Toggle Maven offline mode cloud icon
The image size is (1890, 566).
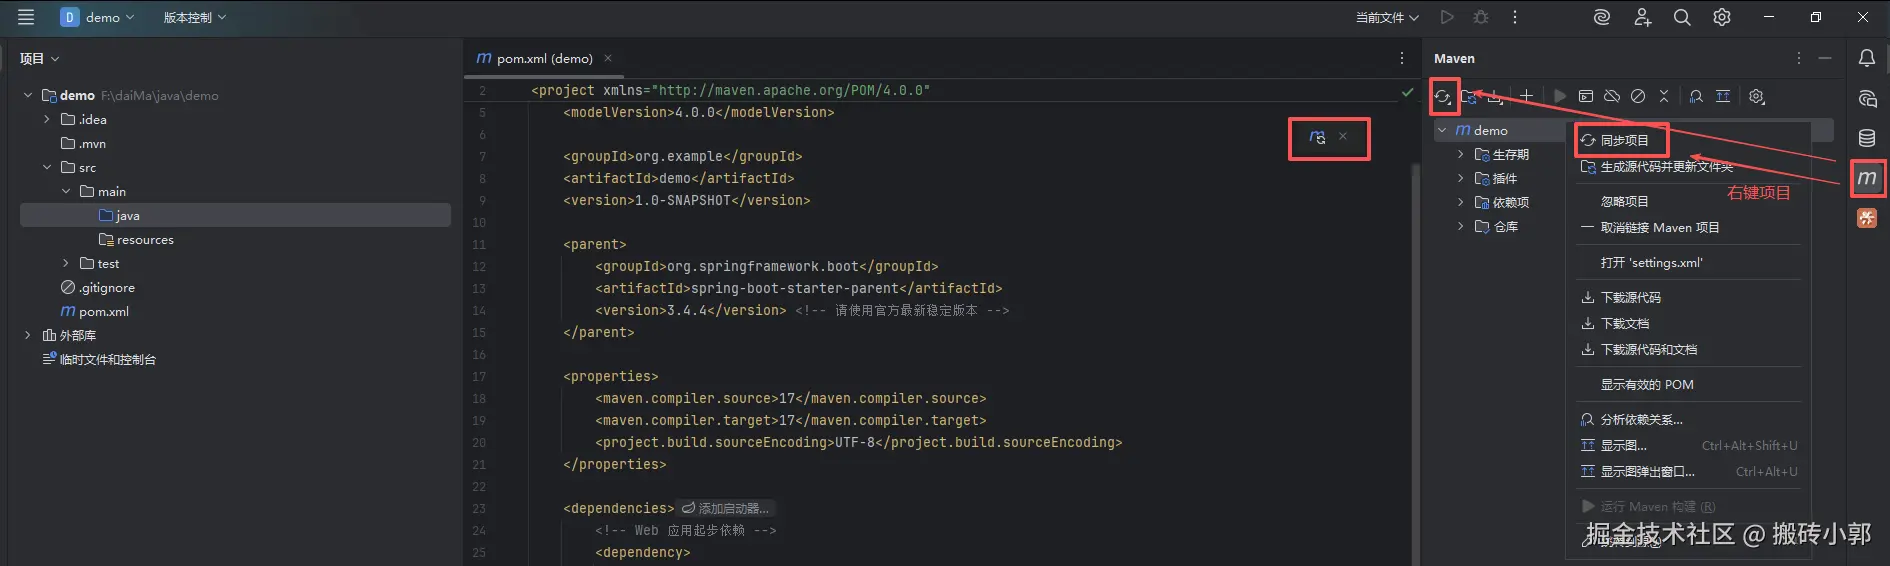point(1612,96)
